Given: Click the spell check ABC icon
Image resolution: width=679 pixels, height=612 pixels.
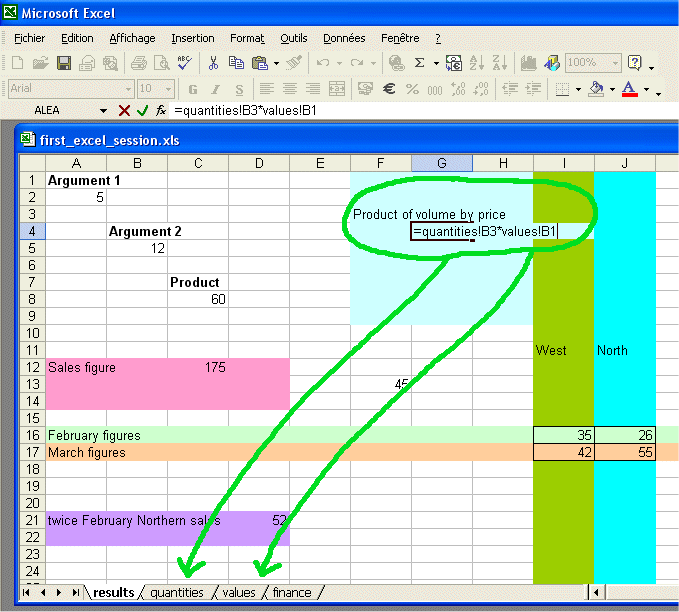Looking at the screenshot, I should pyautogui.click(x=184, y=63).
